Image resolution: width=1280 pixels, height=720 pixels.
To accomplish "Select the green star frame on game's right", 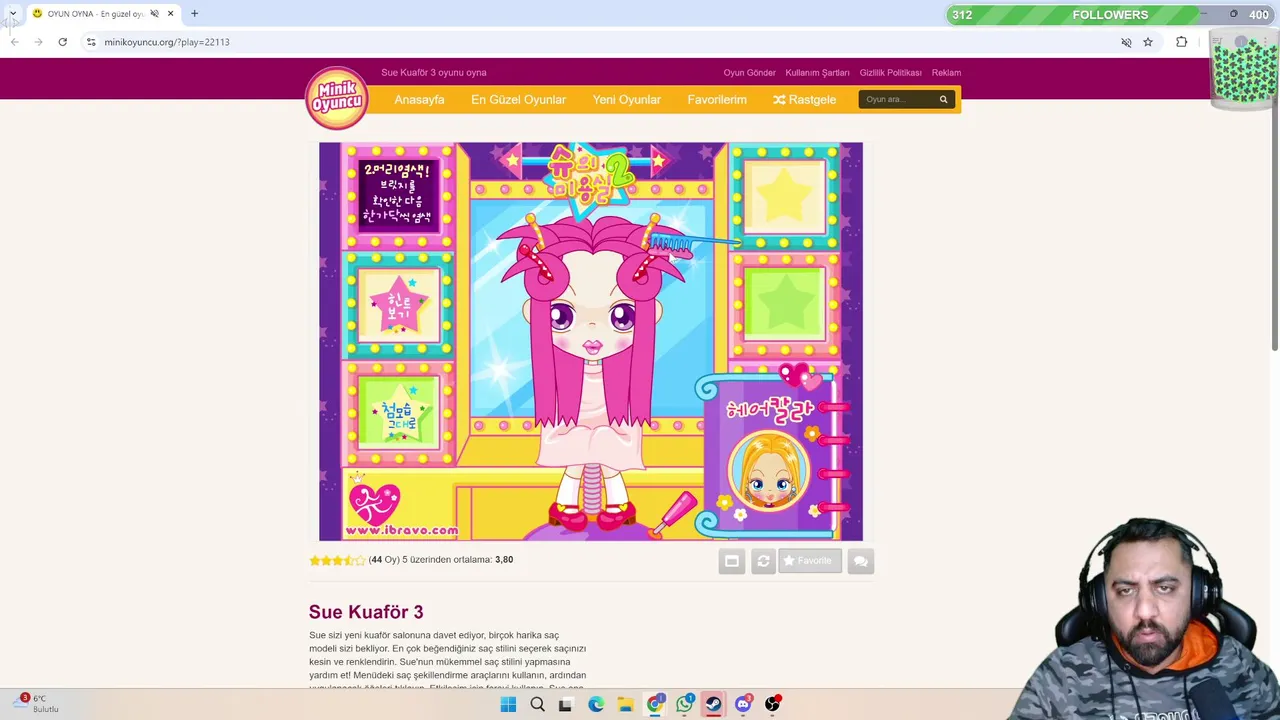I will tap(785, 305).
